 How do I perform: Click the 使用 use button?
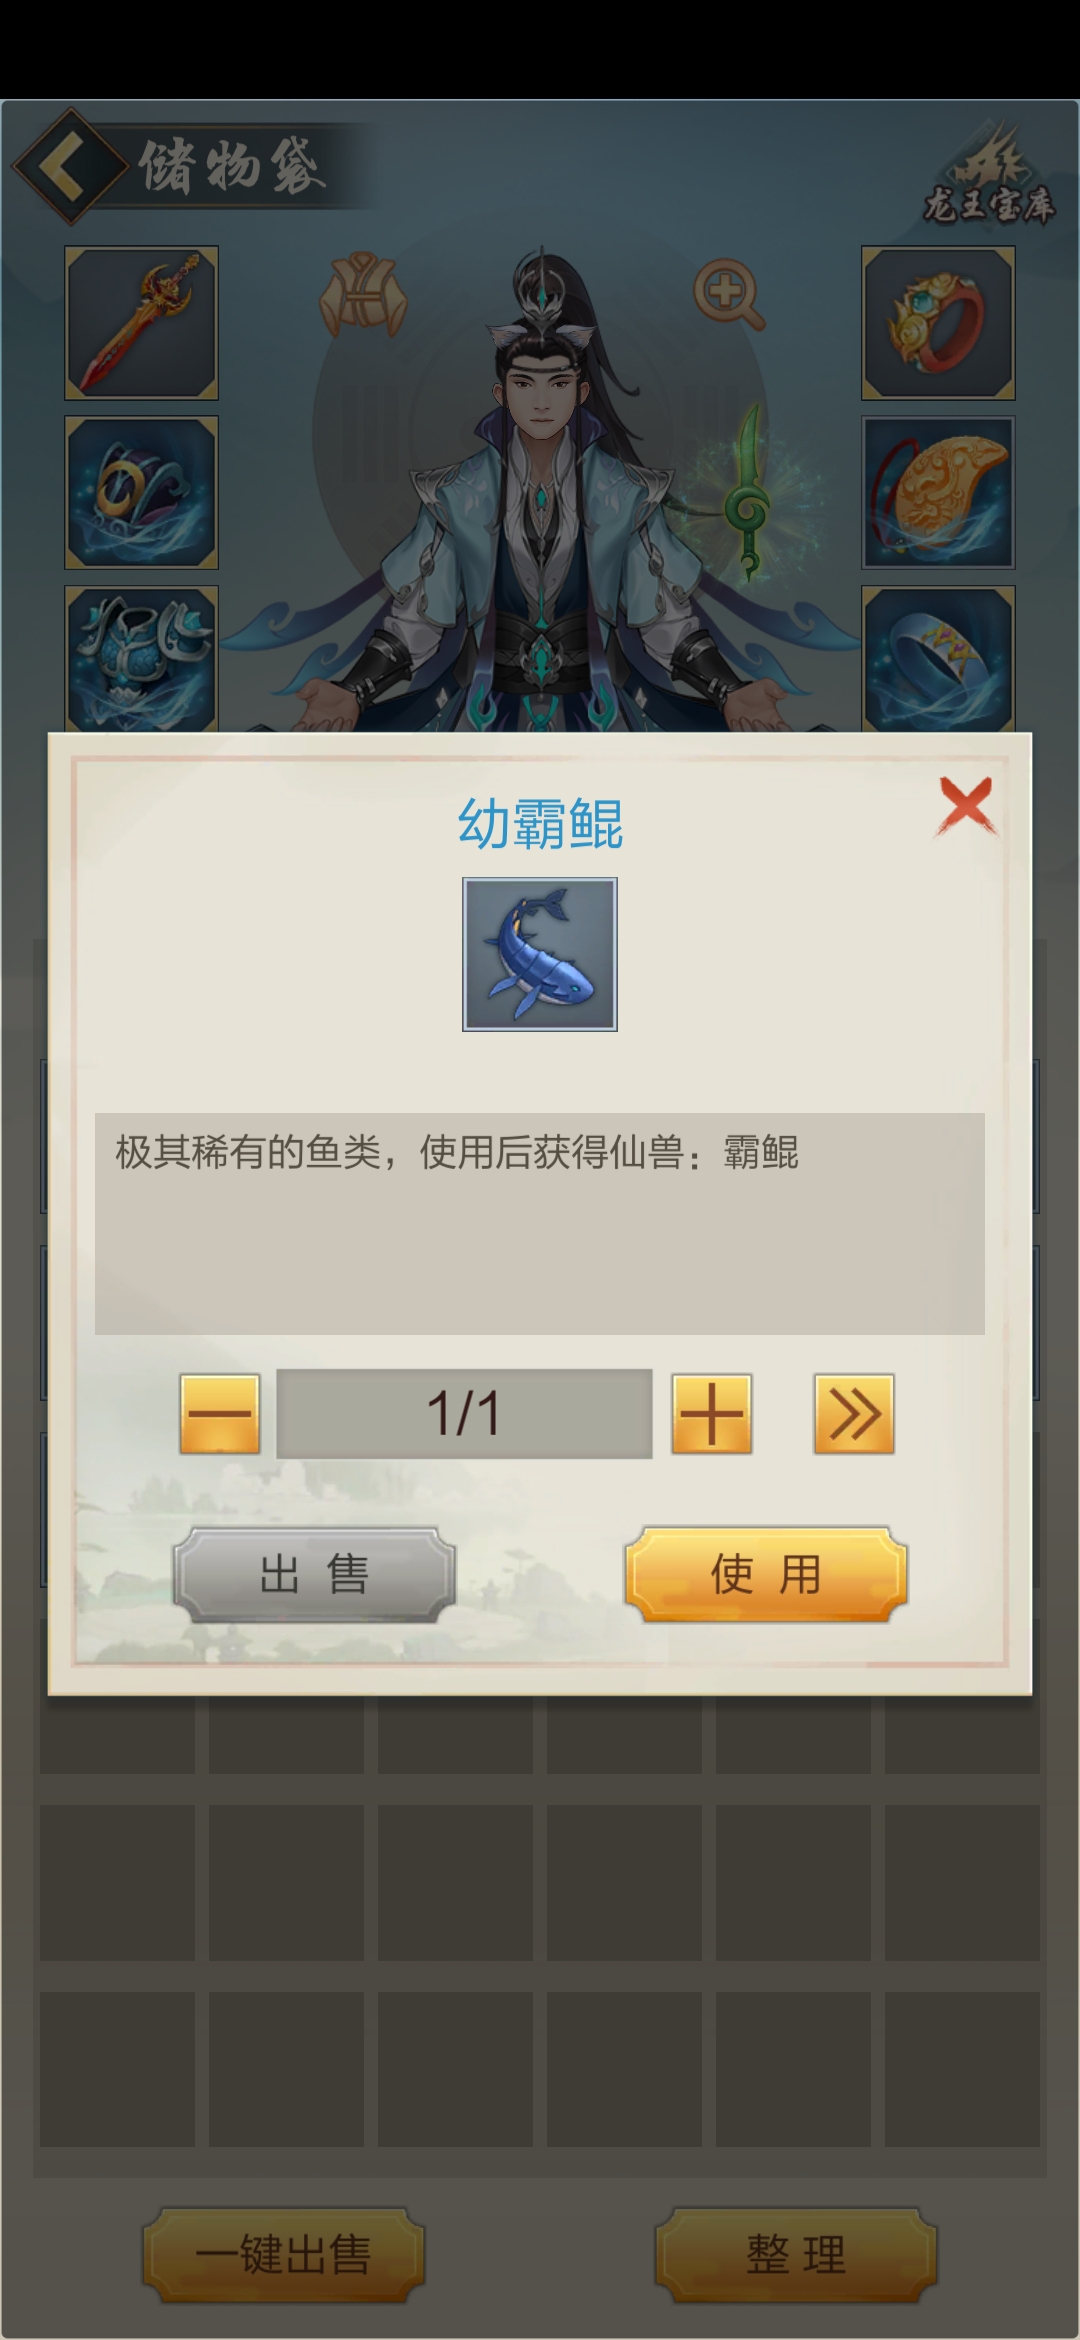[x=766, y=1574]
